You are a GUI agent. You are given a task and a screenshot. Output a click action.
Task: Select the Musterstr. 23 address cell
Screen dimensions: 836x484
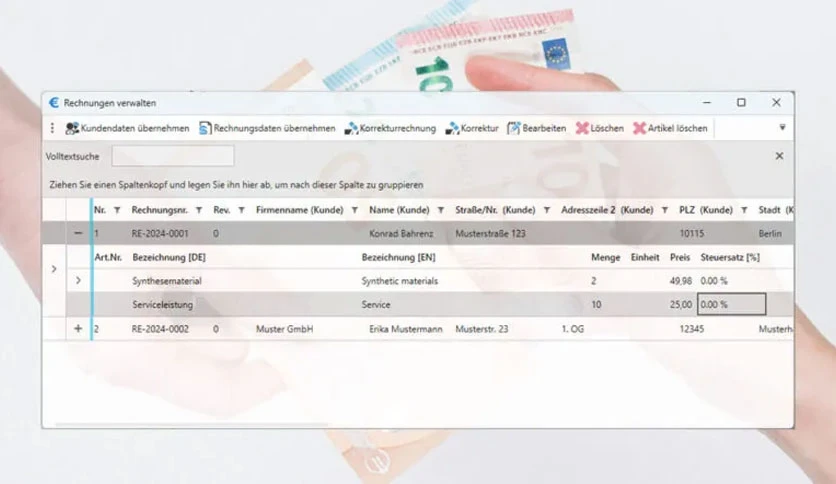coord(481,329)
